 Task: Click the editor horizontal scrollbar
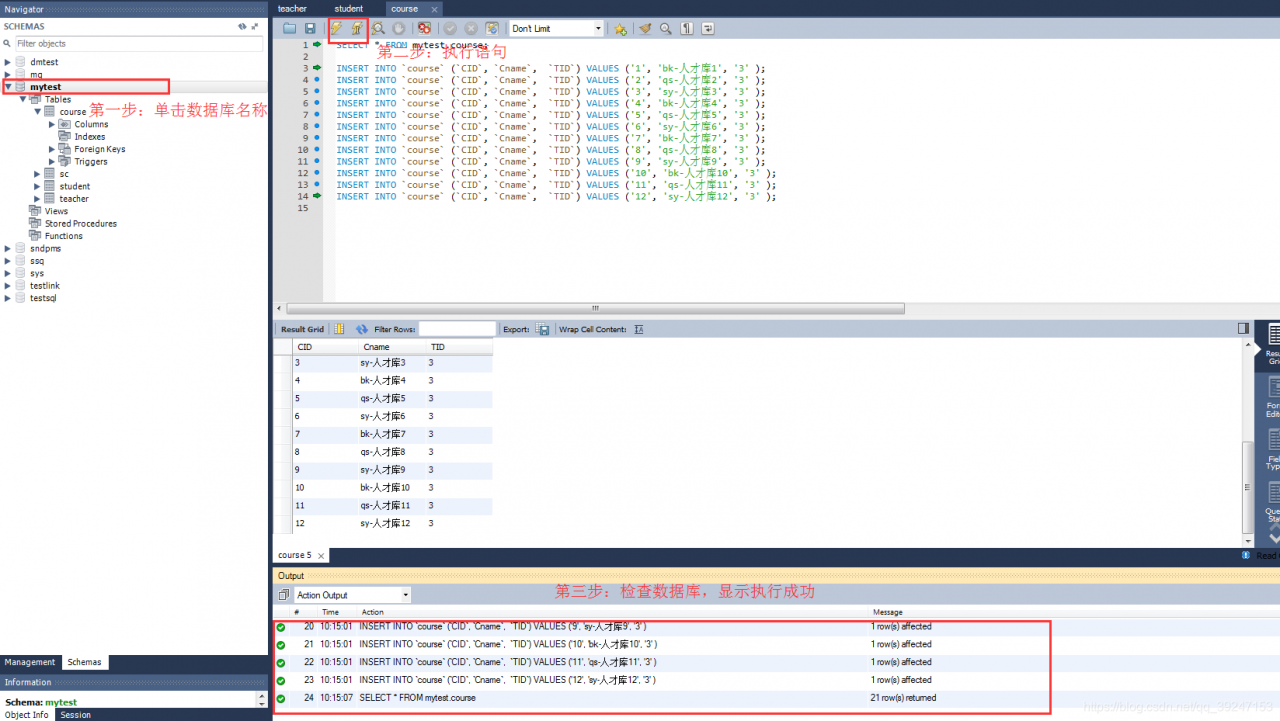595,308
